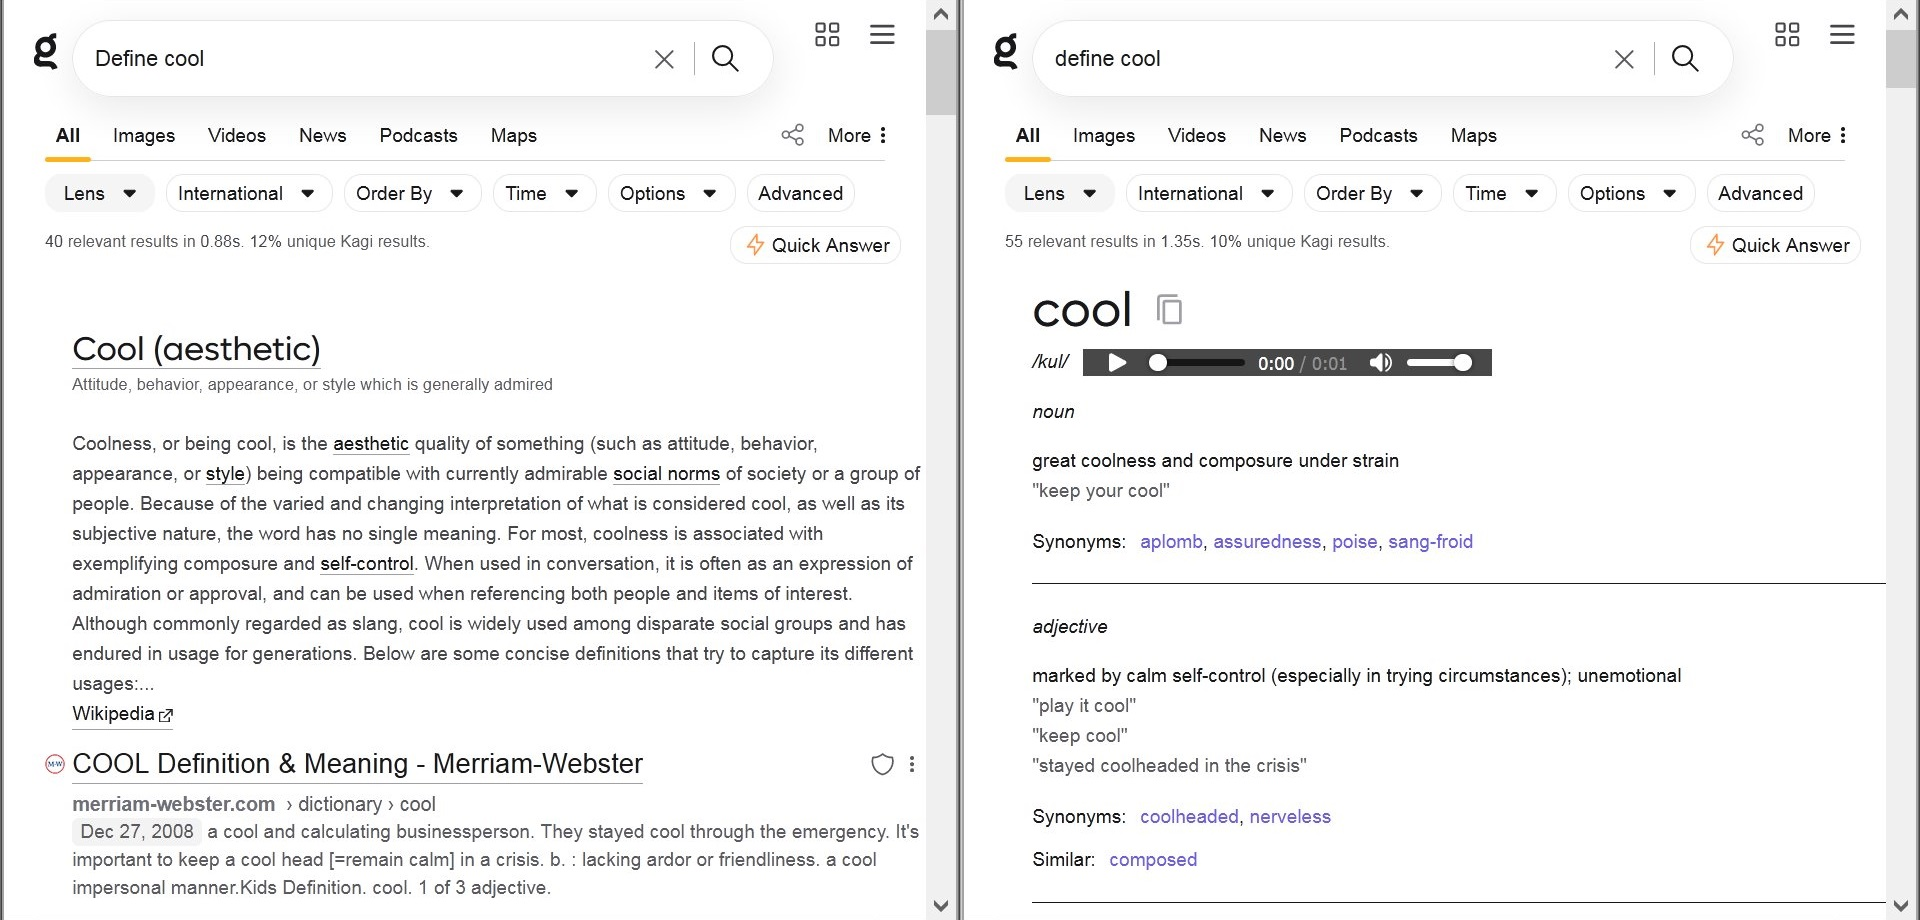The width and height of the screenshot is (1920, 920).
Task: Open Cool (aesthetic) heading link
Action: (196, 349)
